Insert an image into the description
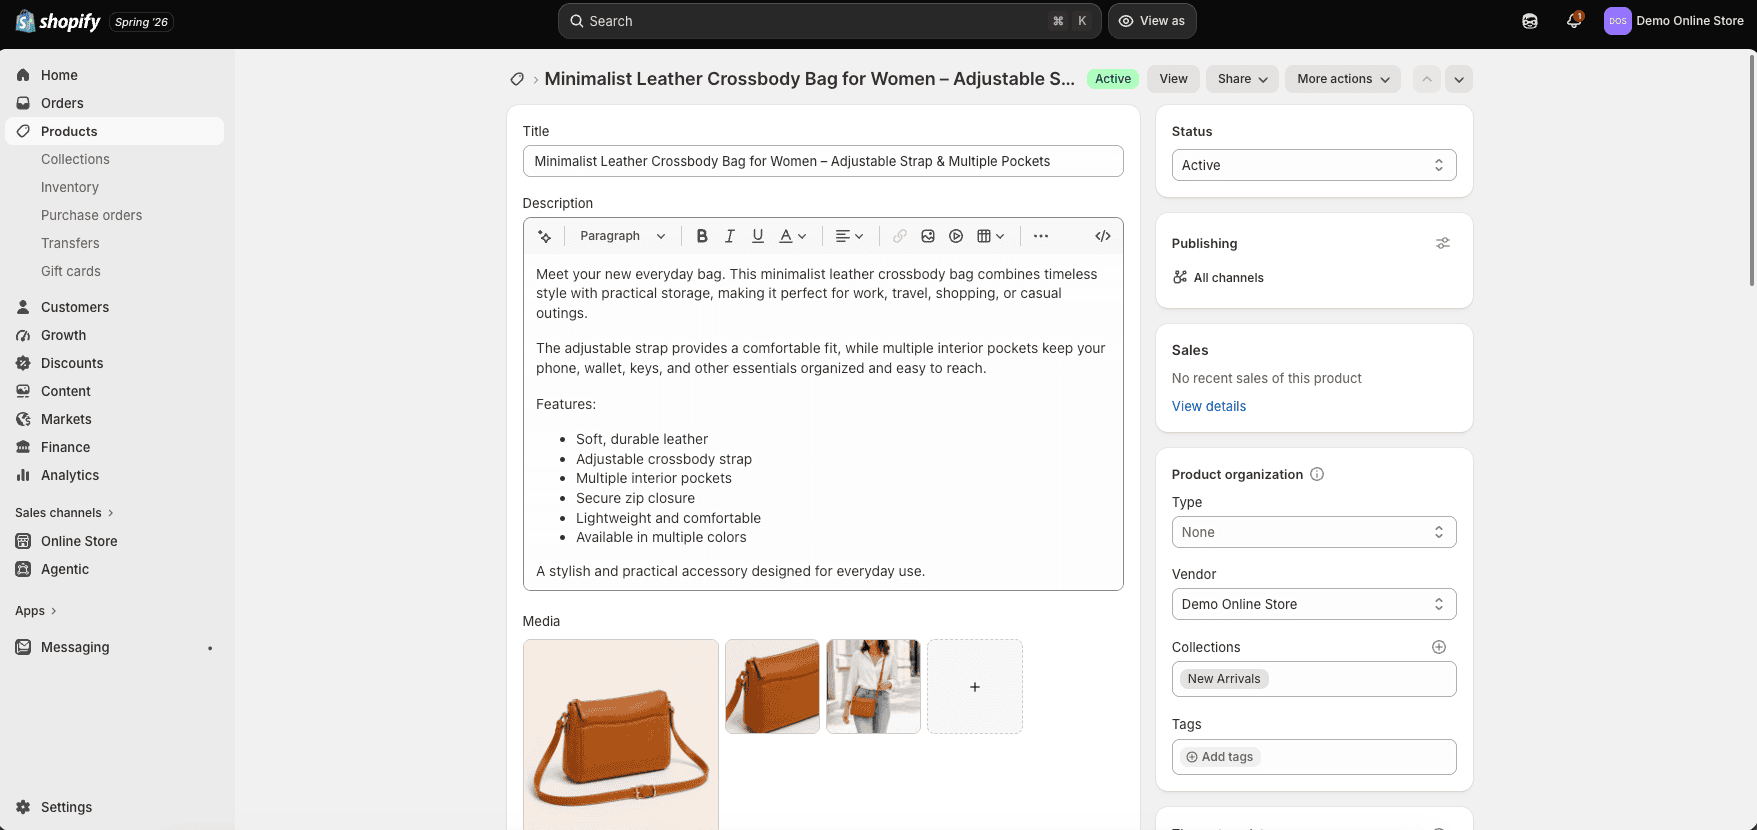1757x830 pixels. [x=928, y=236]
